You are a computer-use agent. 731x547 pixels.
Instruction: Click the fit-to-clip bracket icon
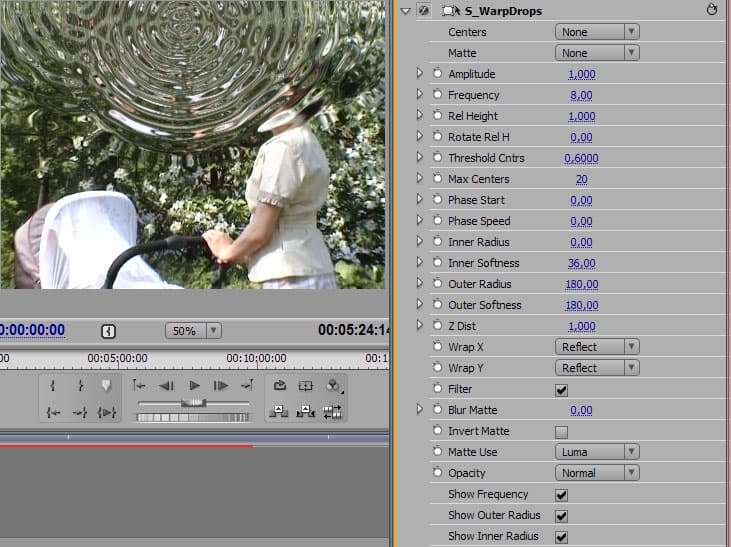109,332
